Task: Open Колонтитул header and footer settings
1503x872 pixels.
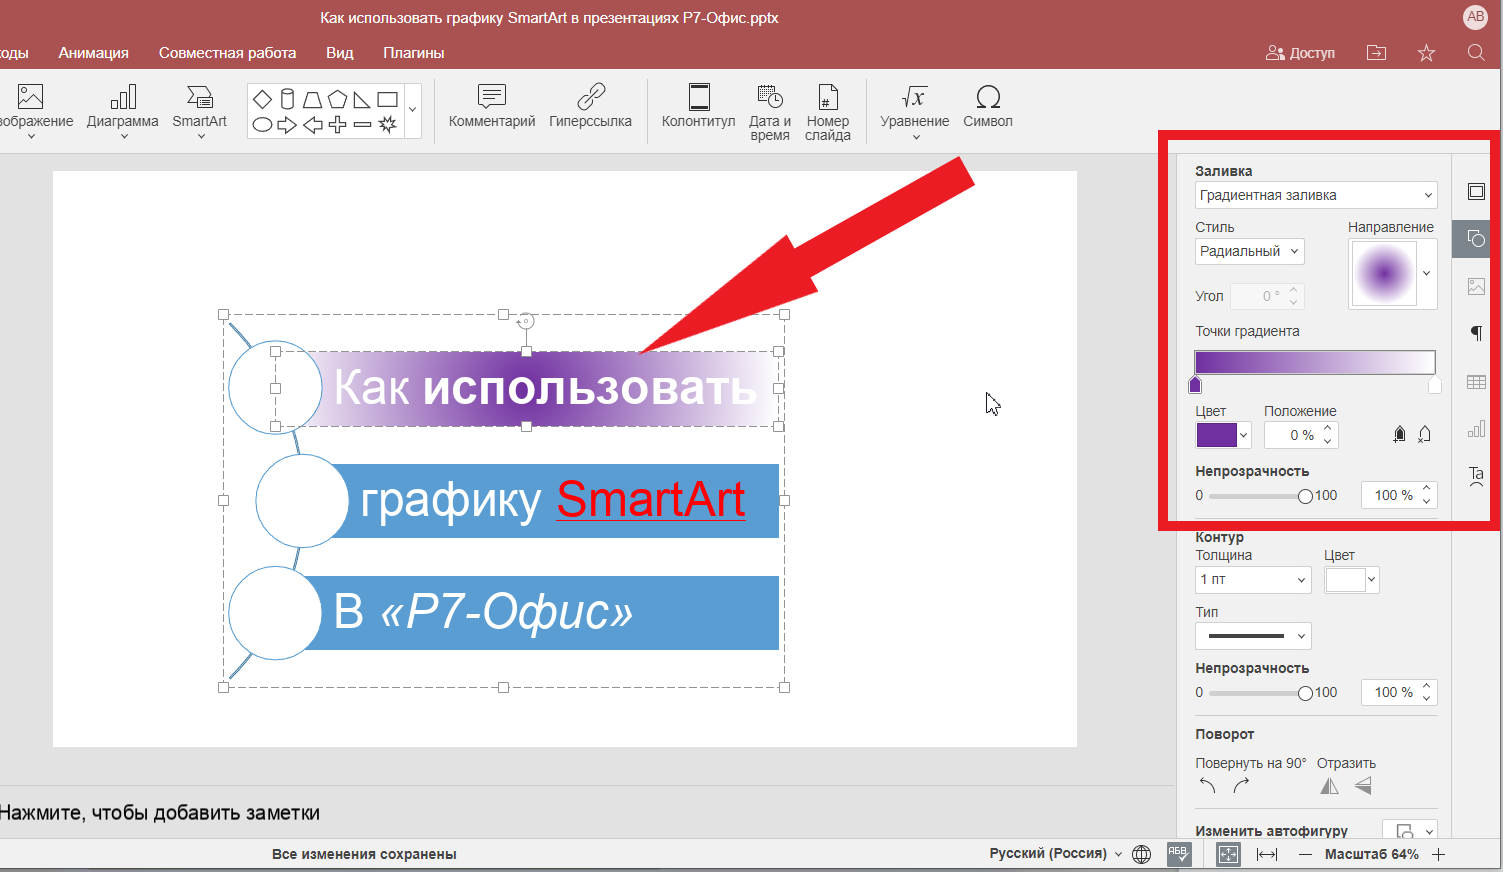Action: pyautogui.click(x=699, y=106)
